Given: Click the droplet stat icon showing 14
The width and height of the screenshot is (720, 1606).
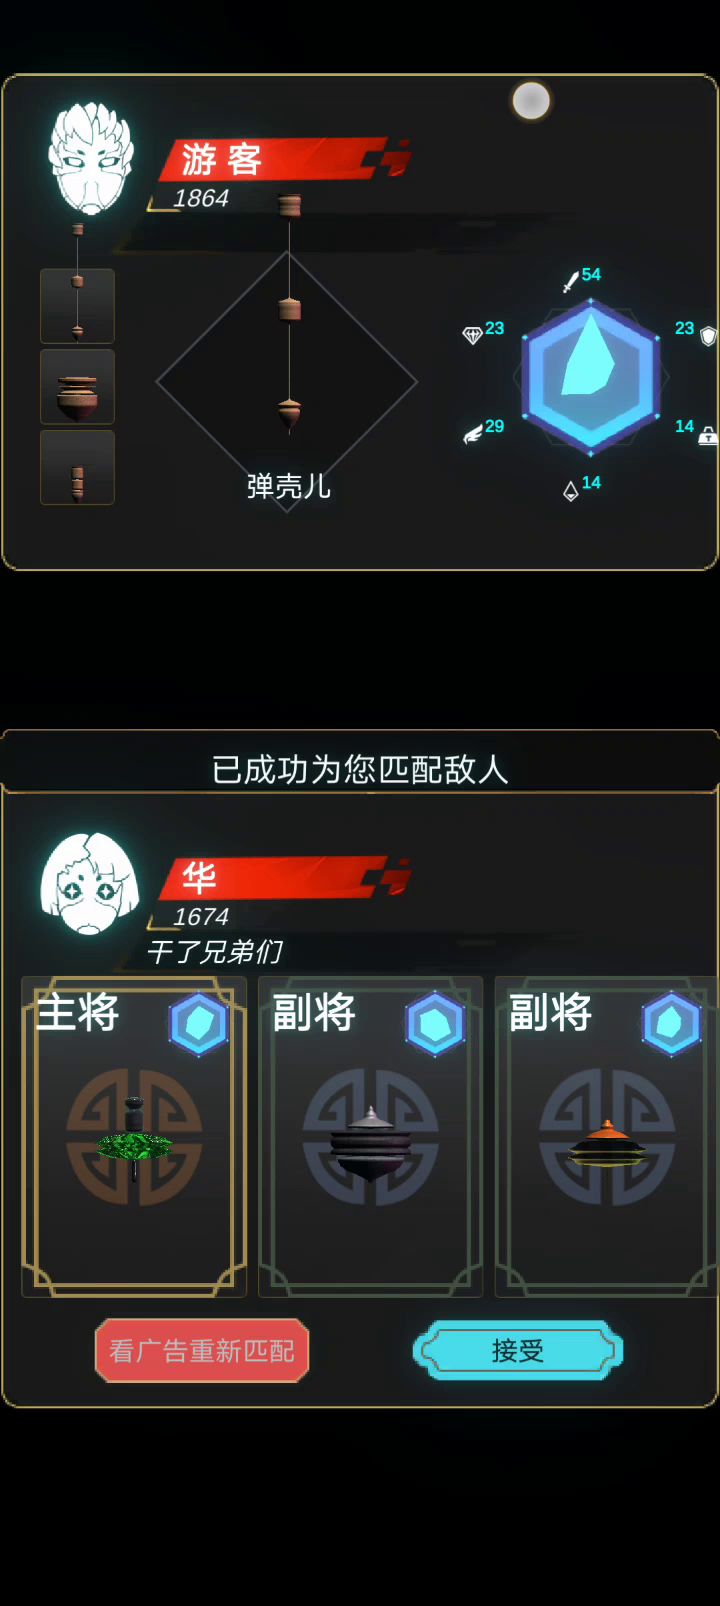Looking at the screenshot, I should click(570, 491).
